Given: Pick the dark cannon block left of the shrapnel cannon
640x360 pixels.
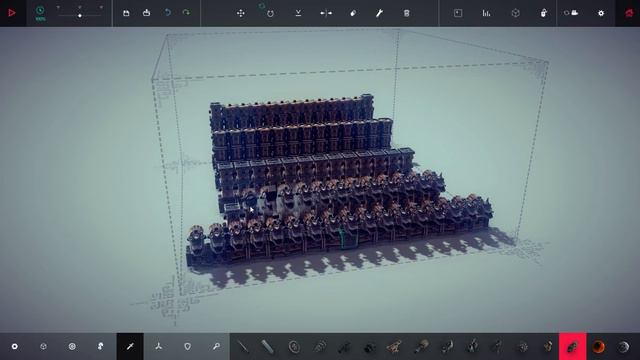Looking at the screenshot, I should point(345,347).
